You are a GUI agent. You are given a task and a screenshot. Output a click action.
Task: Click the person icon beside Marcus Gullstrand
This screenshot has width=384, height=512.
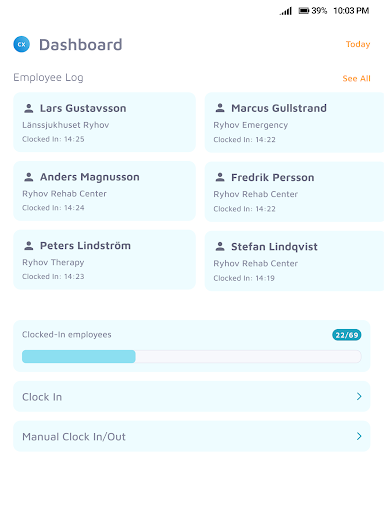[x=220, y=108]
